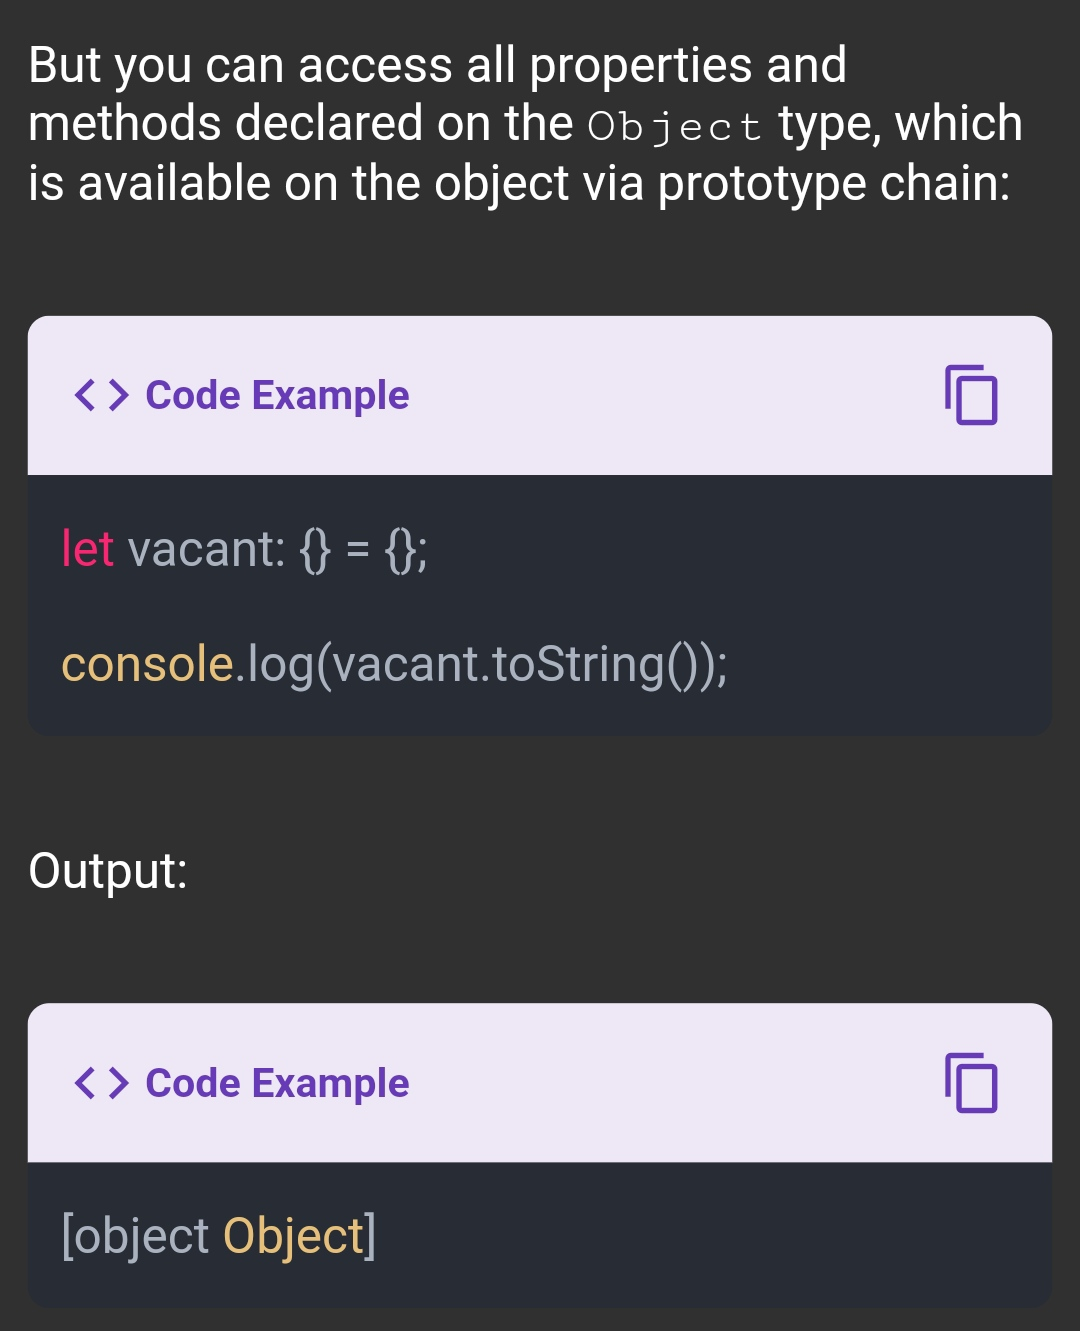Viewport: 1080px width, 1331px height.
Task: Click second 'Code Example' header label above output
Action: click(x=277, y=1083)
